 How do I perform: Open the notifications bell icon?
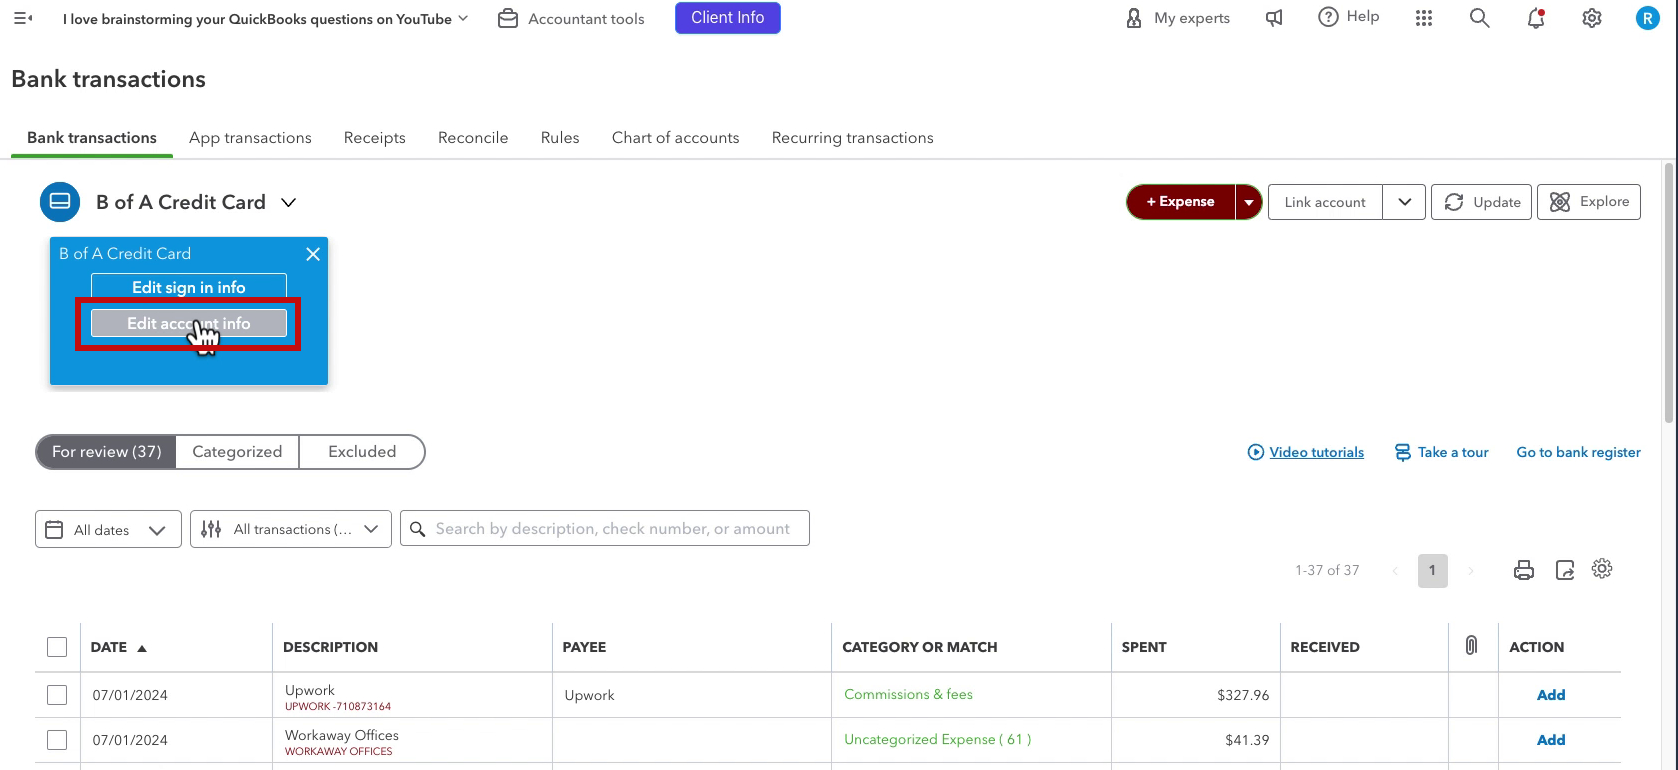pos(1536,18)
